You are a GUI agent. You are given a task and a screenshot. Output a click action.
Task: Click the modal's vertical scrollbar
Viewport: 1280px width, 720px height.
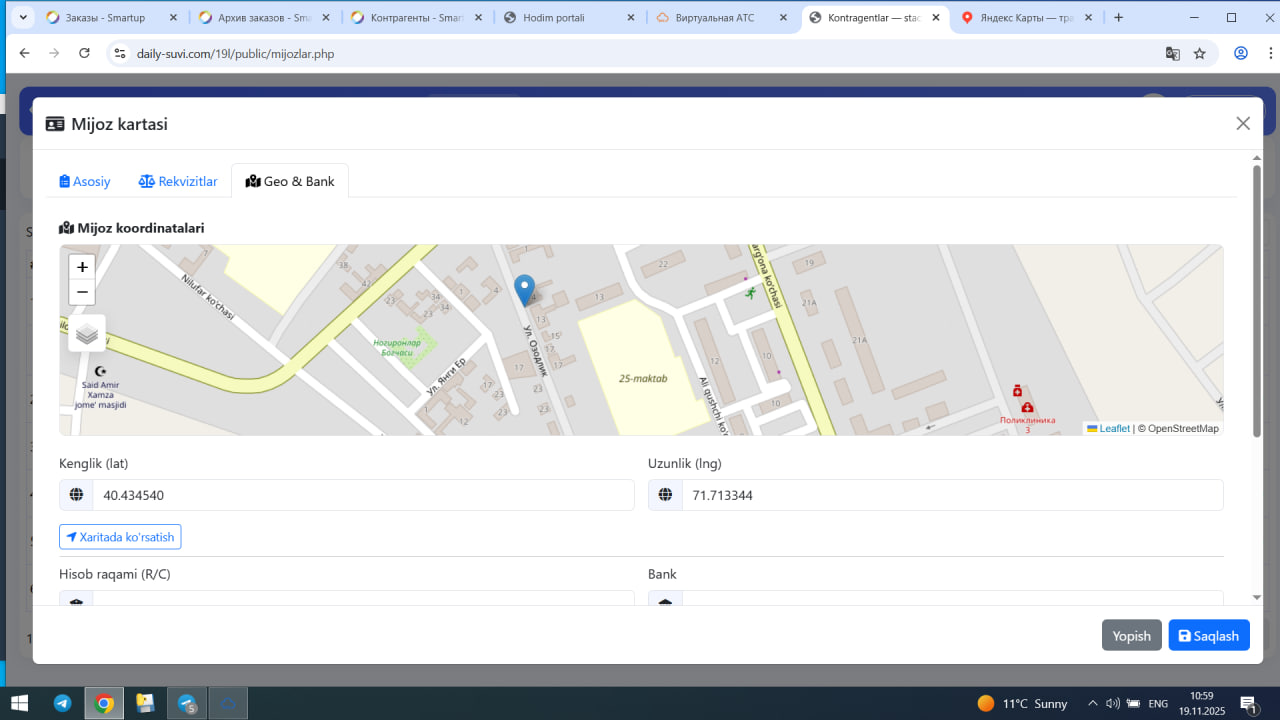[x=1256, y=300]
